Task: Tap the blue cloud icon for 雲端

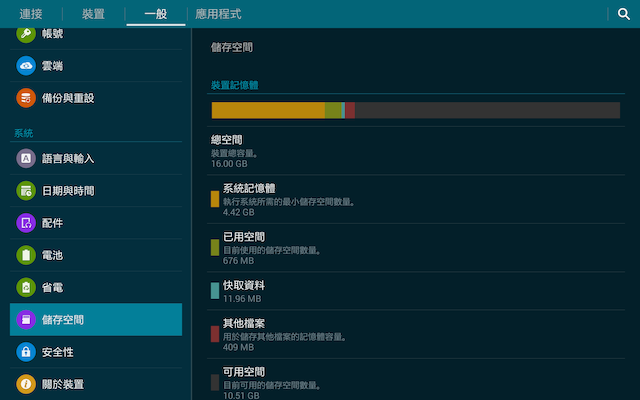Action: coord(26,66)
